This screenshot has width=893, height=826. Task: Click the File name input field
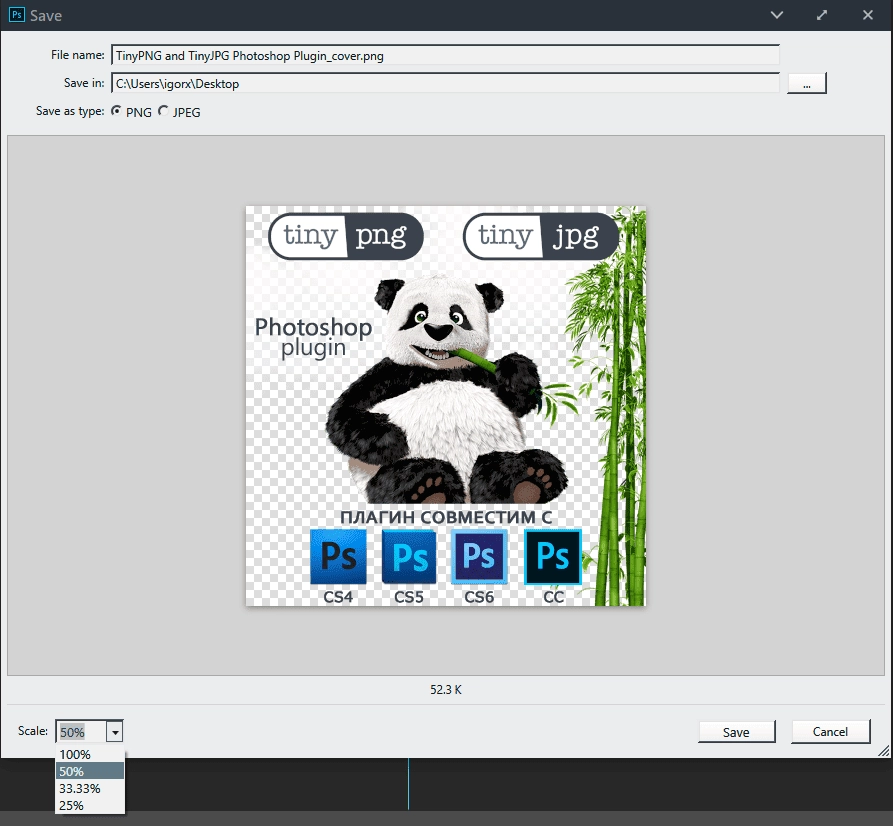point(445,55)
